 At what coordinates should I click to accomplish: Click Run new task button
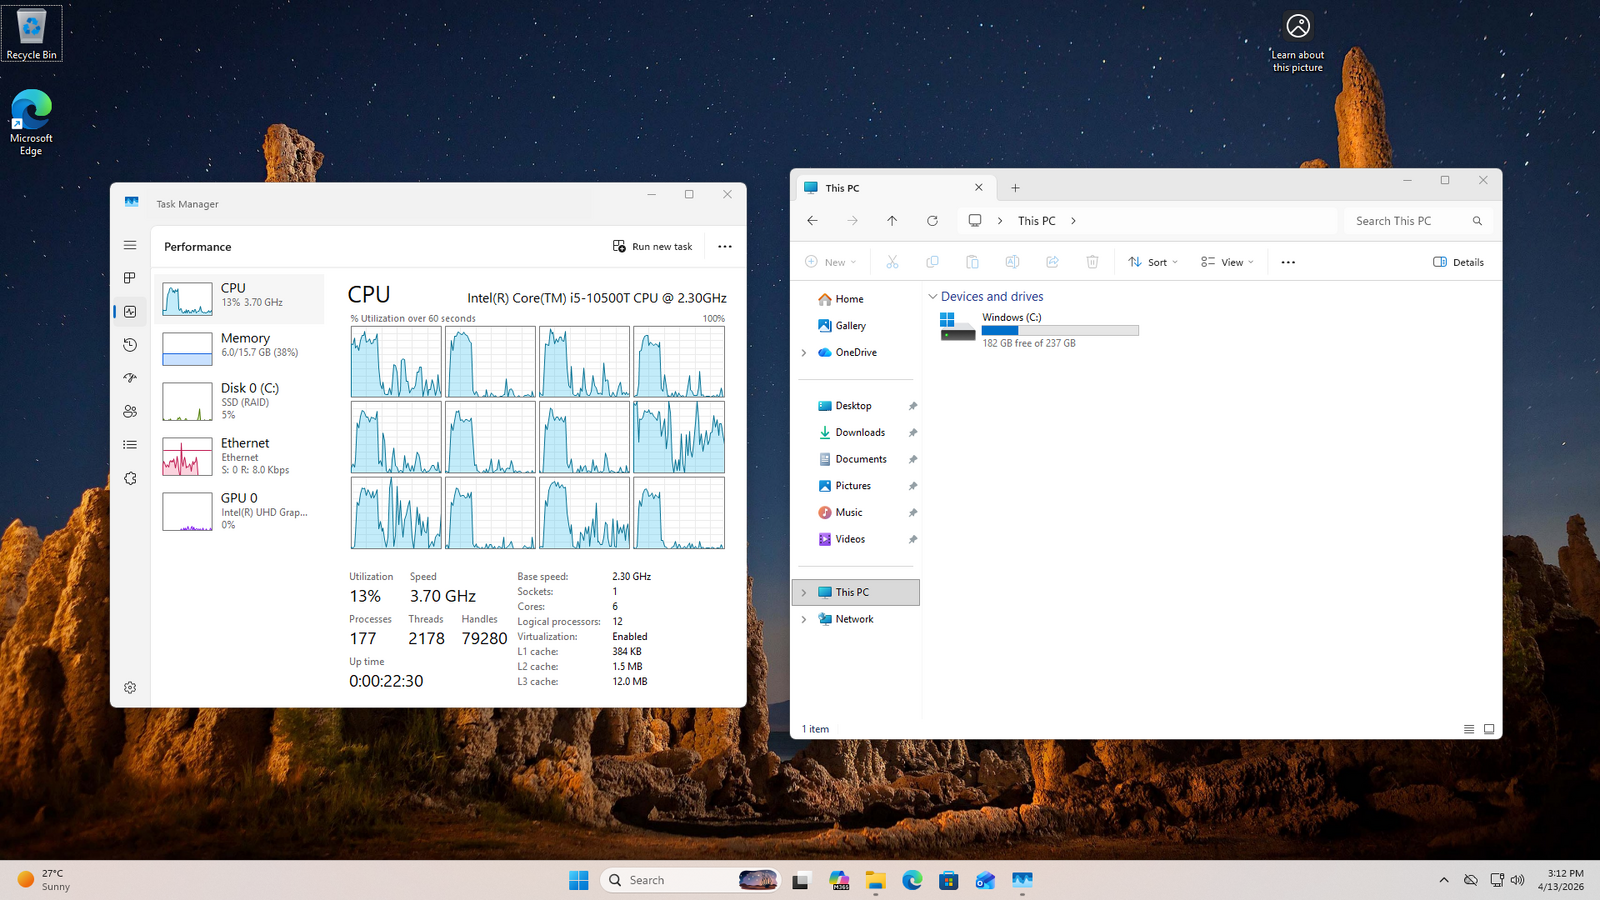coord(653,247)
